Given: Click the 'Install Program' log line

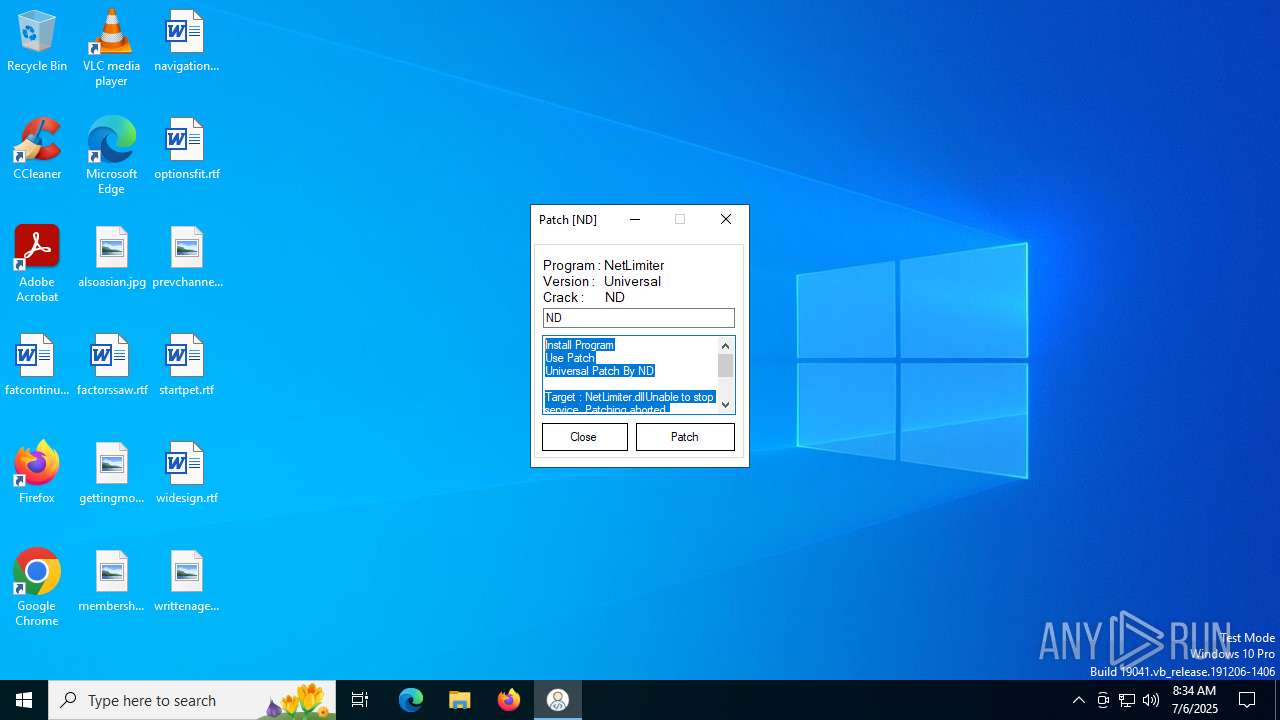Looking at the screenshot, I should [x=580, y=345].
